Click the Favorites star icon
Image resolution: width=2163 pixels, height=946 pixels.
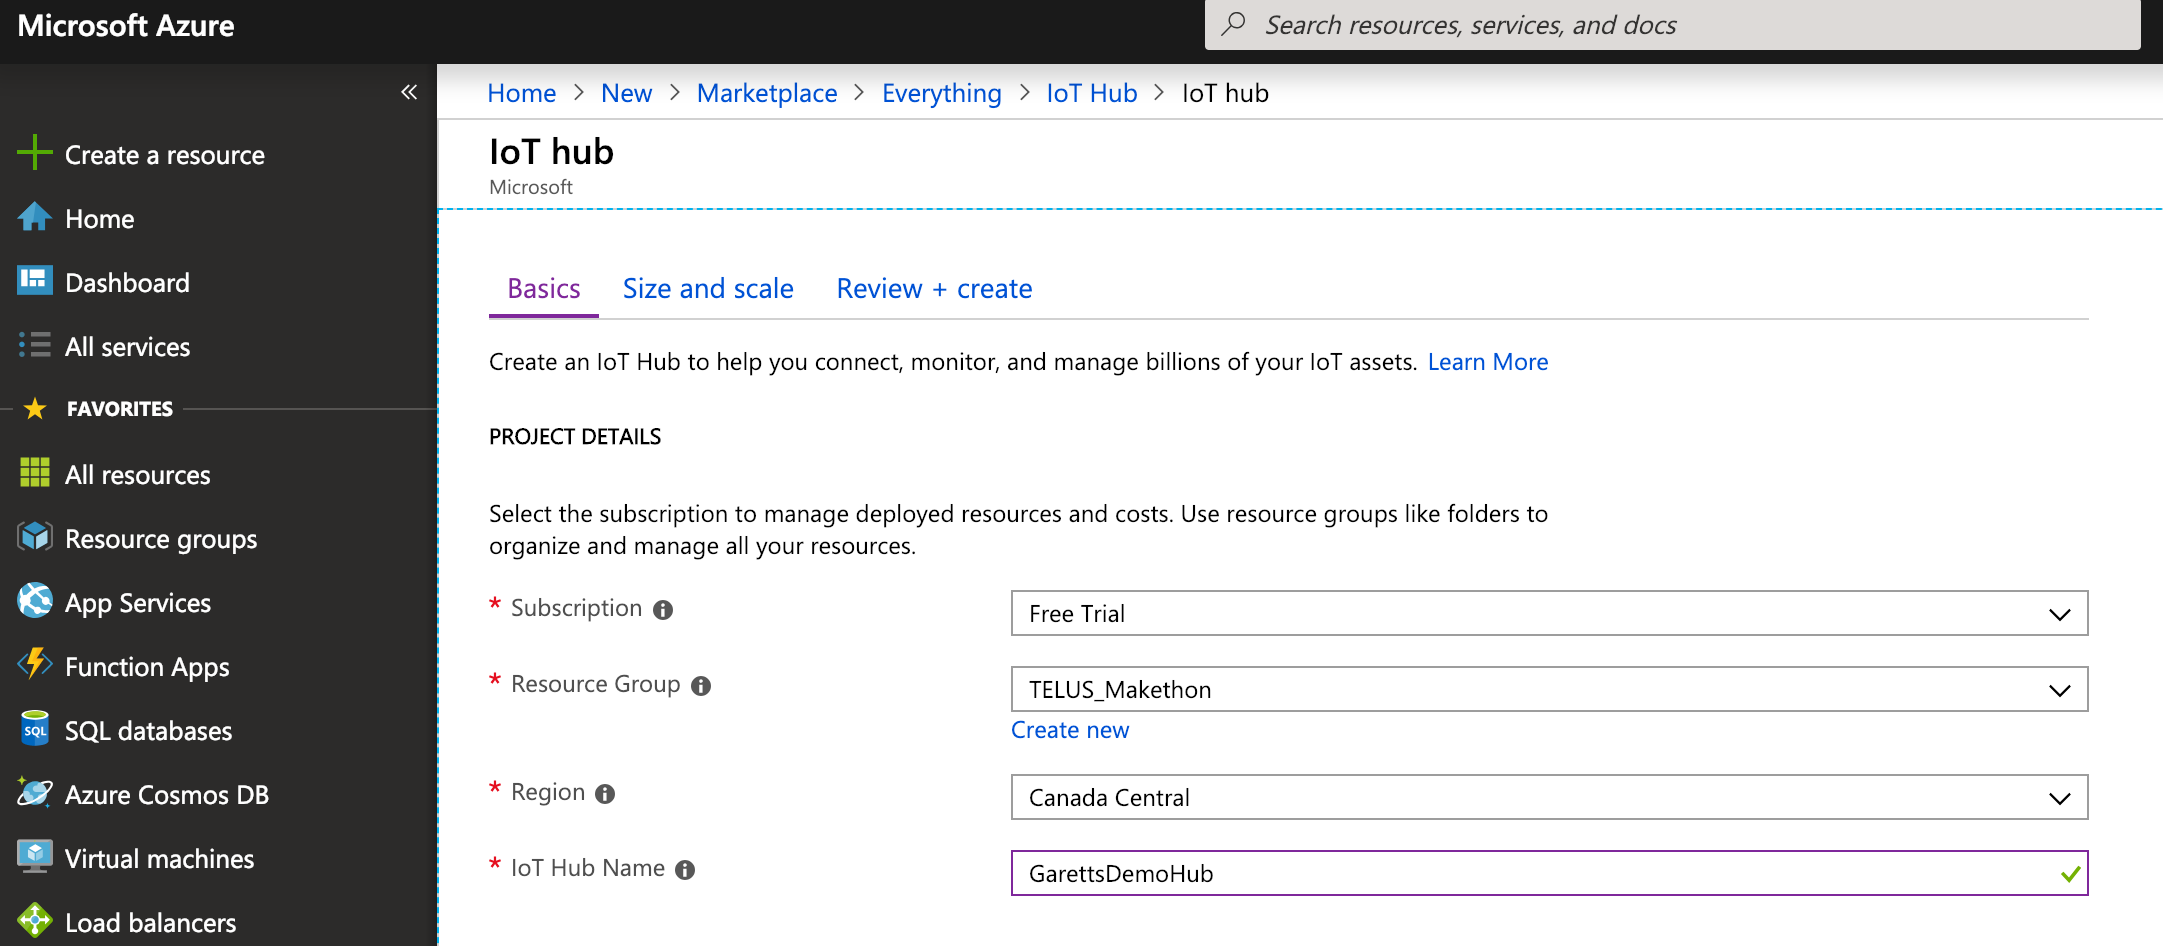(x=35, y=408)
